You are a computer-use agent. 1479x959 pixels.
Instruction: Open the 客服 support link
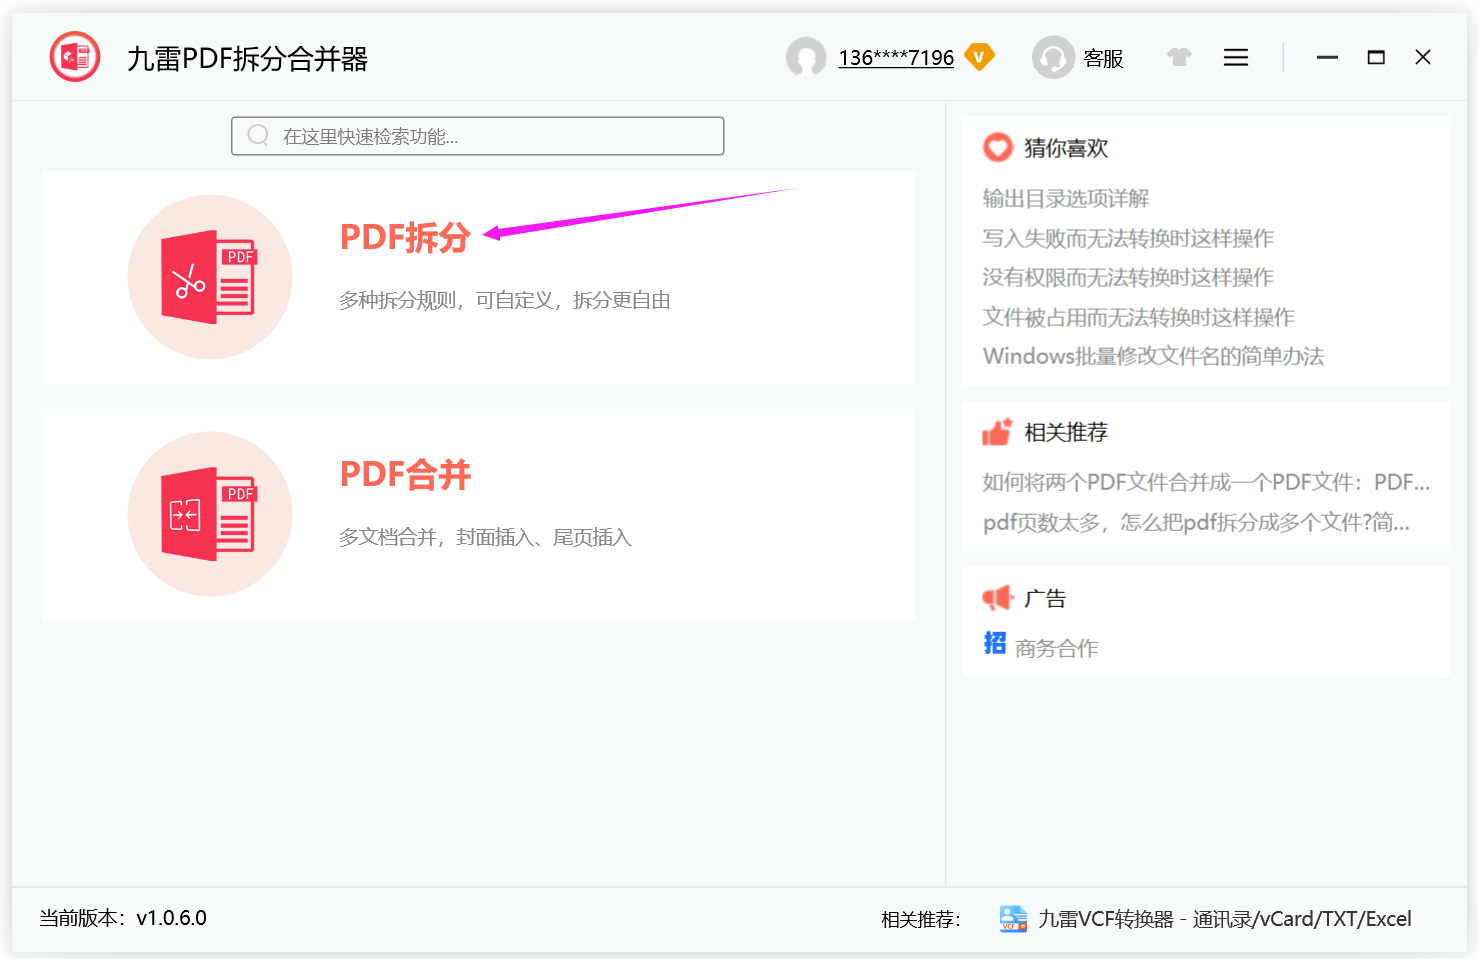point(1103,59)
